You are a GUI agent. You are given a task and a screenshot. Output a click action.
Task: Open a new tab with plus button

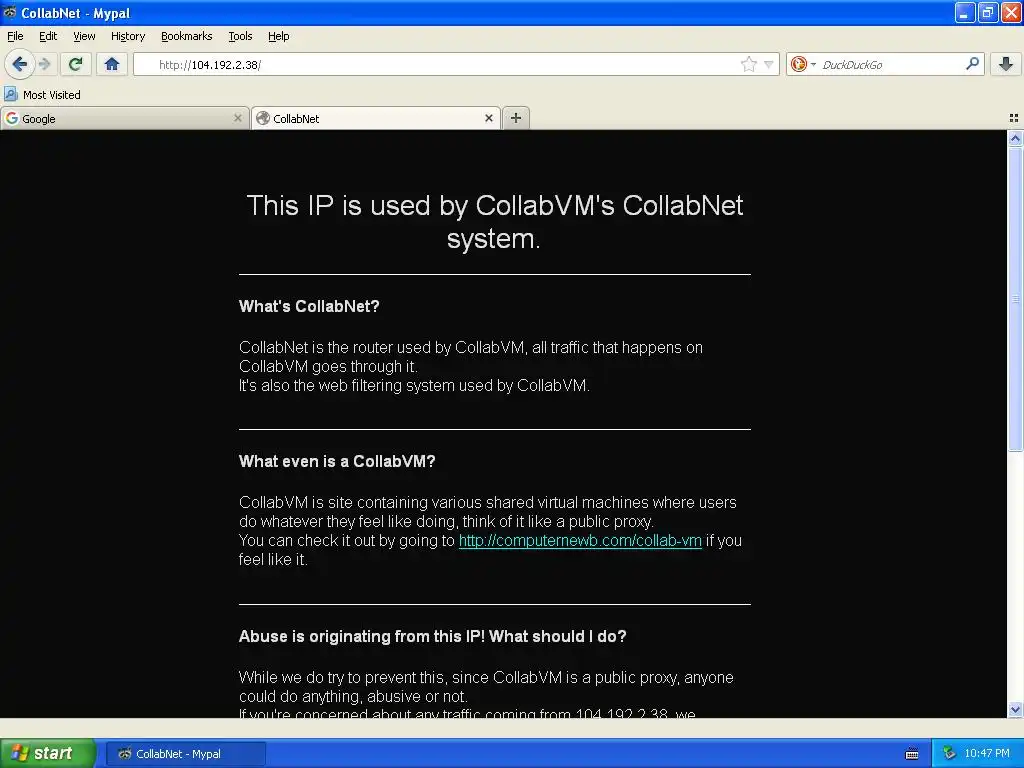tap(516, 118)
